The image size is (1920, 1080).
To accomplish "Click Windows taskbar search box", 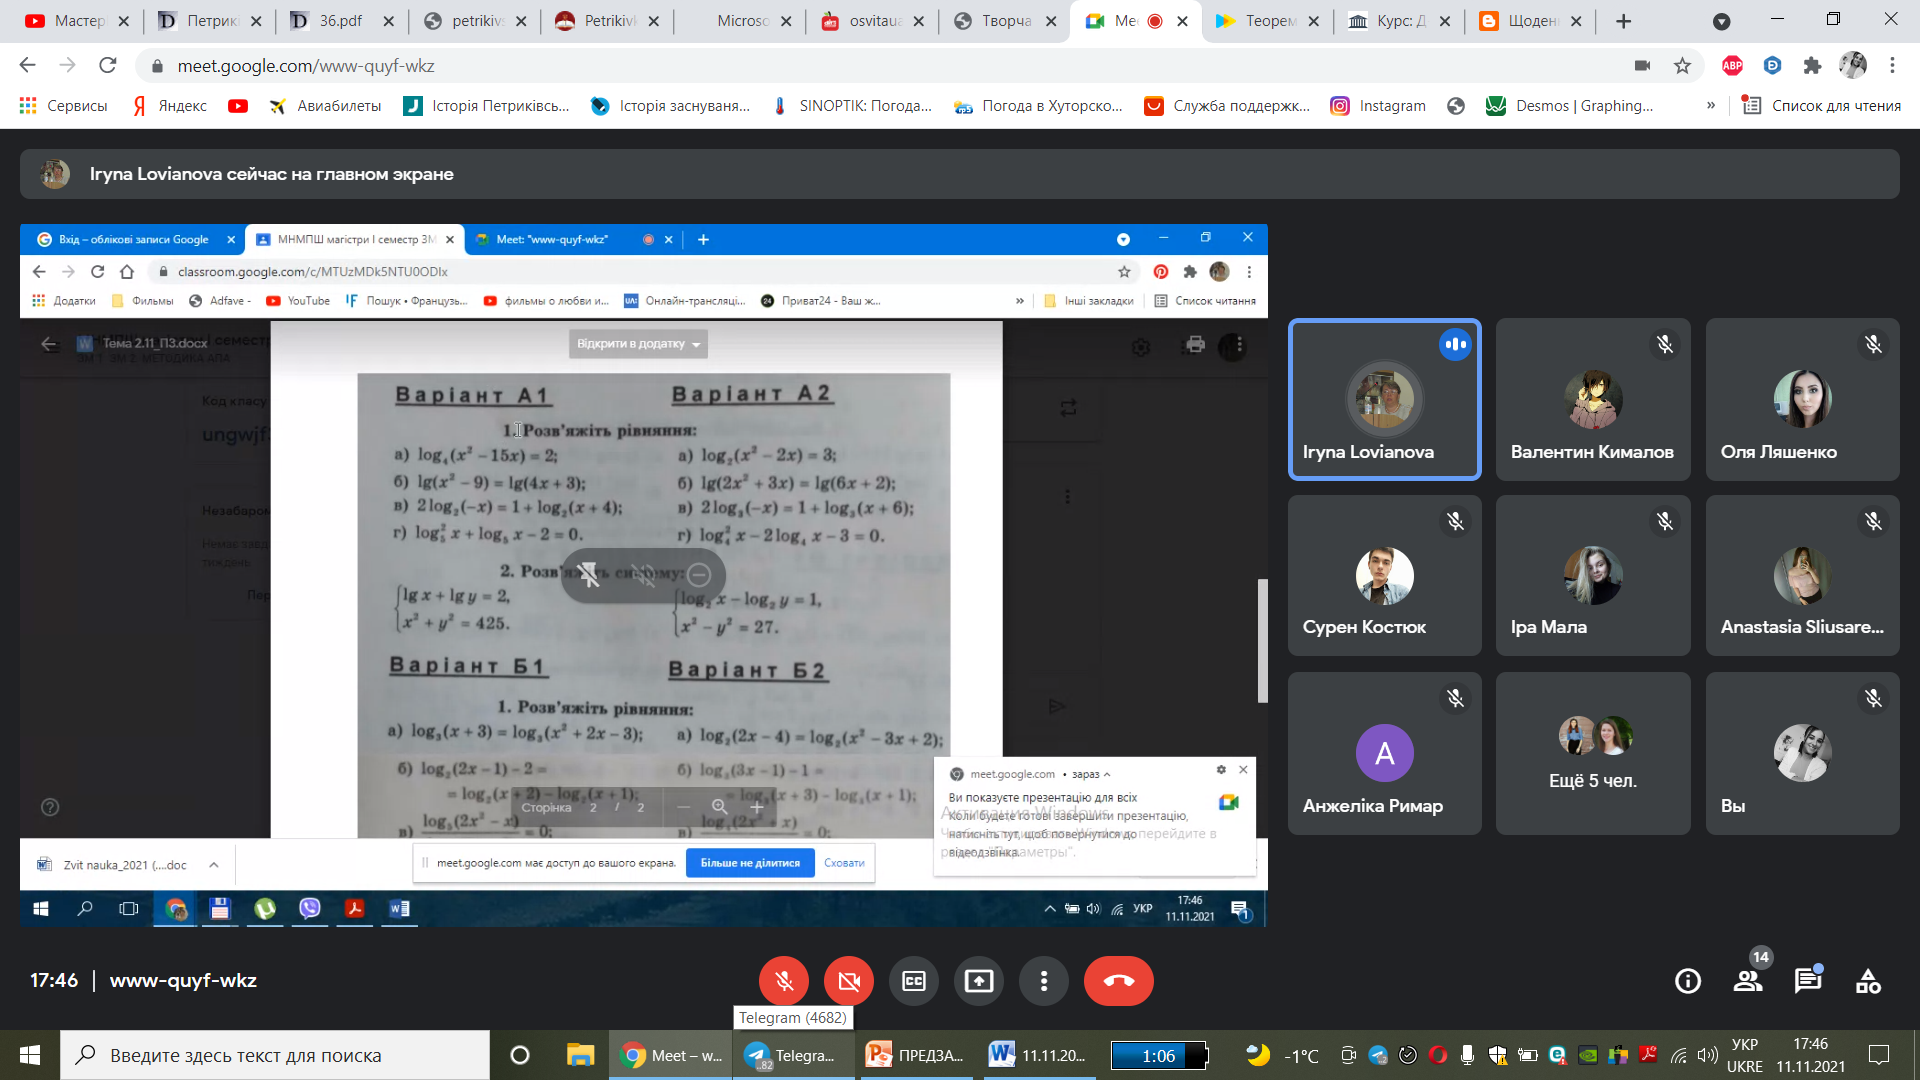I will [x=275, y=1055].
